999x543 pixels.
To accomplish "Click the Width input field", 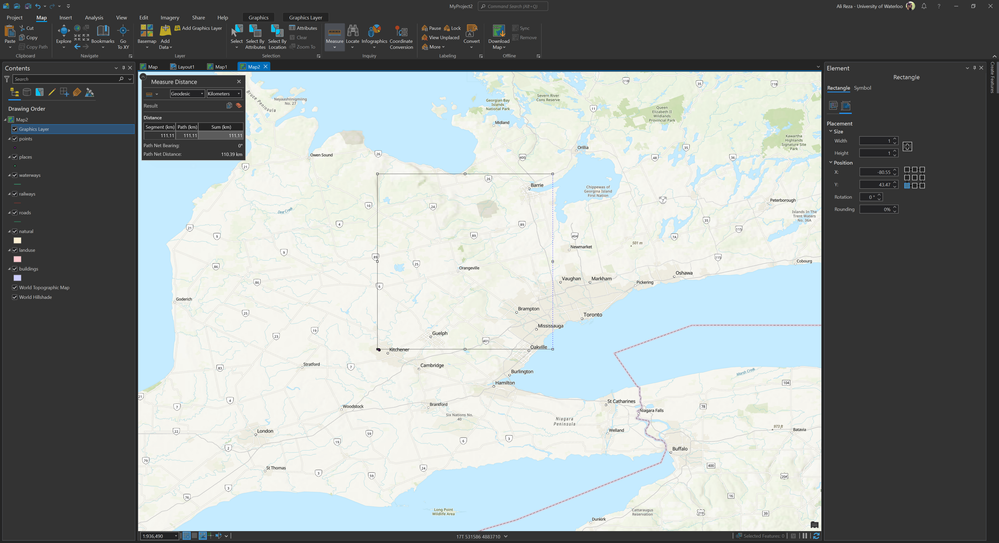I will click(x=875, y=141).
